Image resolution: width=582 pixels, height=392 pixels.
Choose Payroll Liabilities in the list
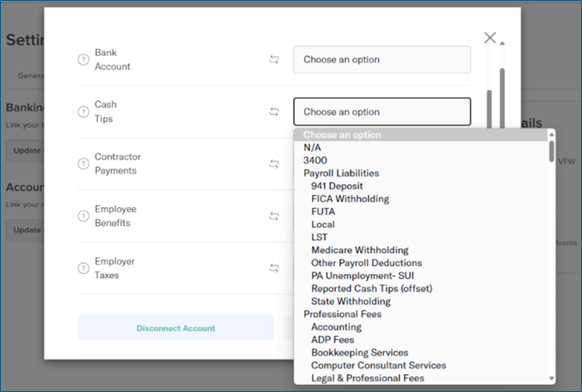[x=421, y=173]
